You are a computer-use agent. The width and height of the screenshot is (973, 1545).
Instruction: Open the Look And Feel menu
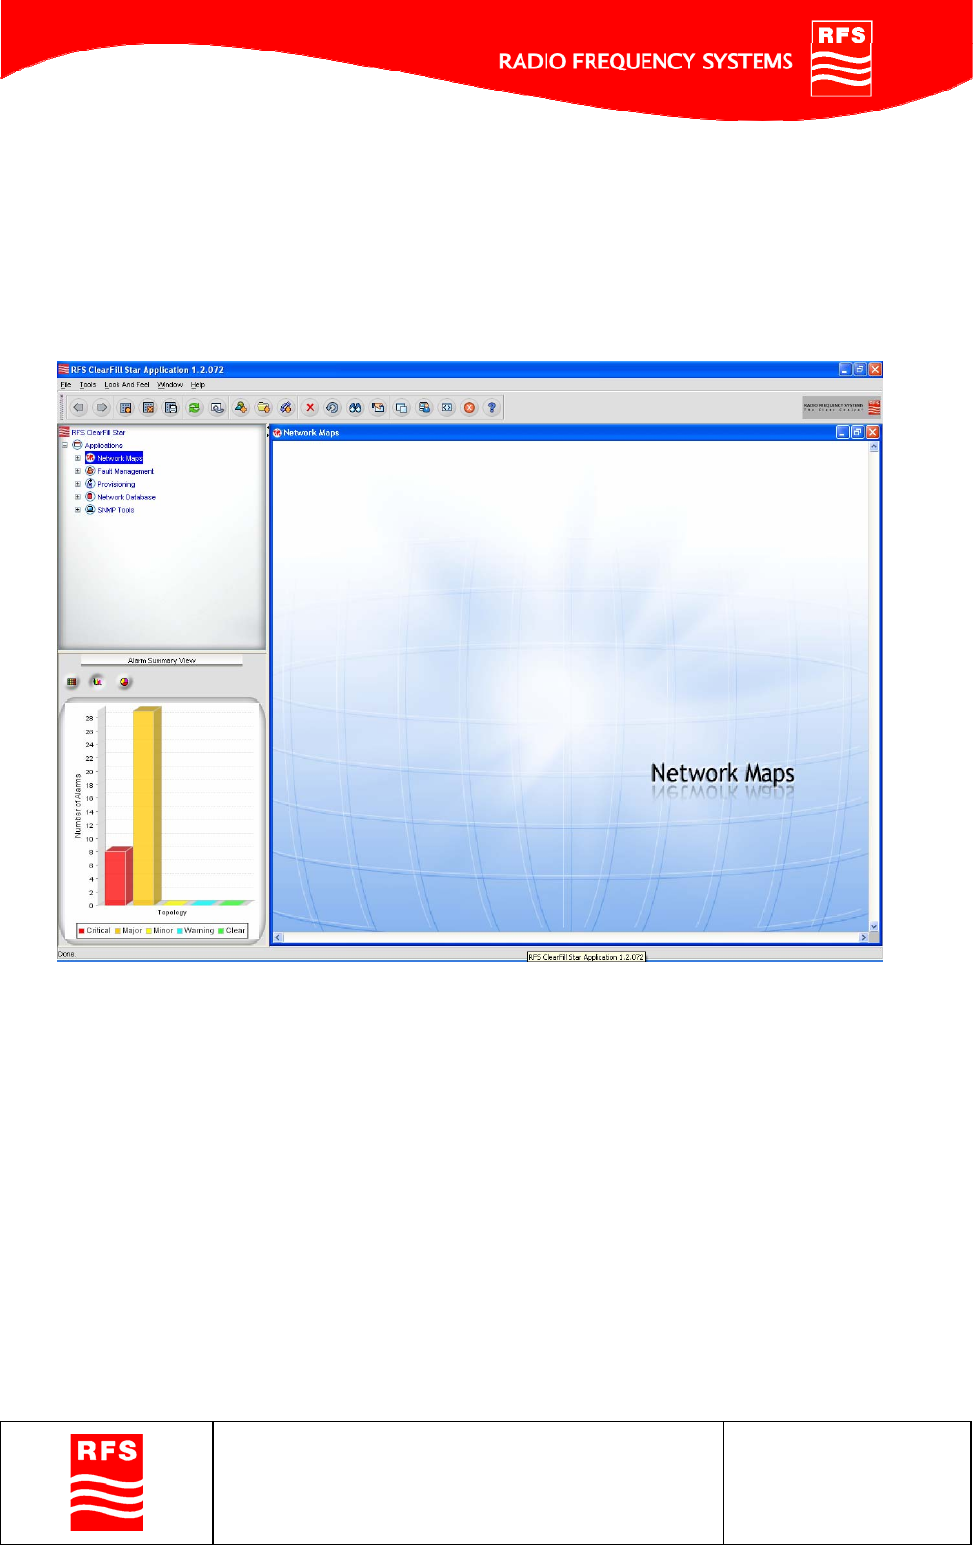(x=127, y=385)
